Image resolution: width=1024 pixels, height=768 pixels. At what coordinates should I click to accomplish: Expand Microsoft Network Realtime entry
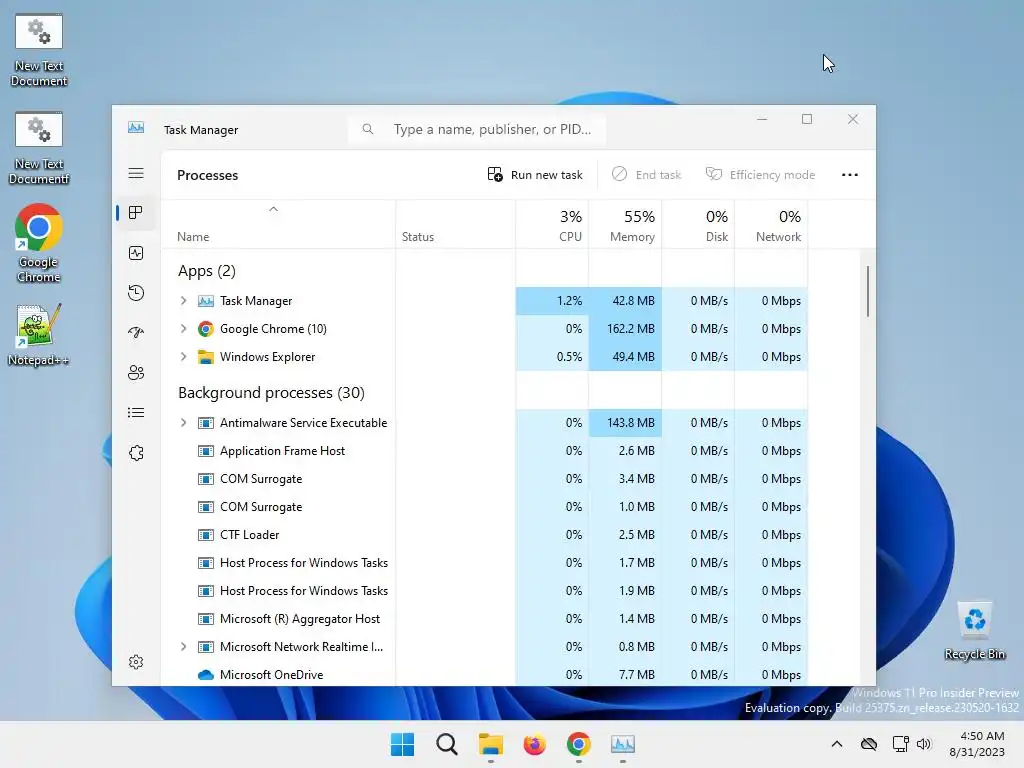coord(184,647)
